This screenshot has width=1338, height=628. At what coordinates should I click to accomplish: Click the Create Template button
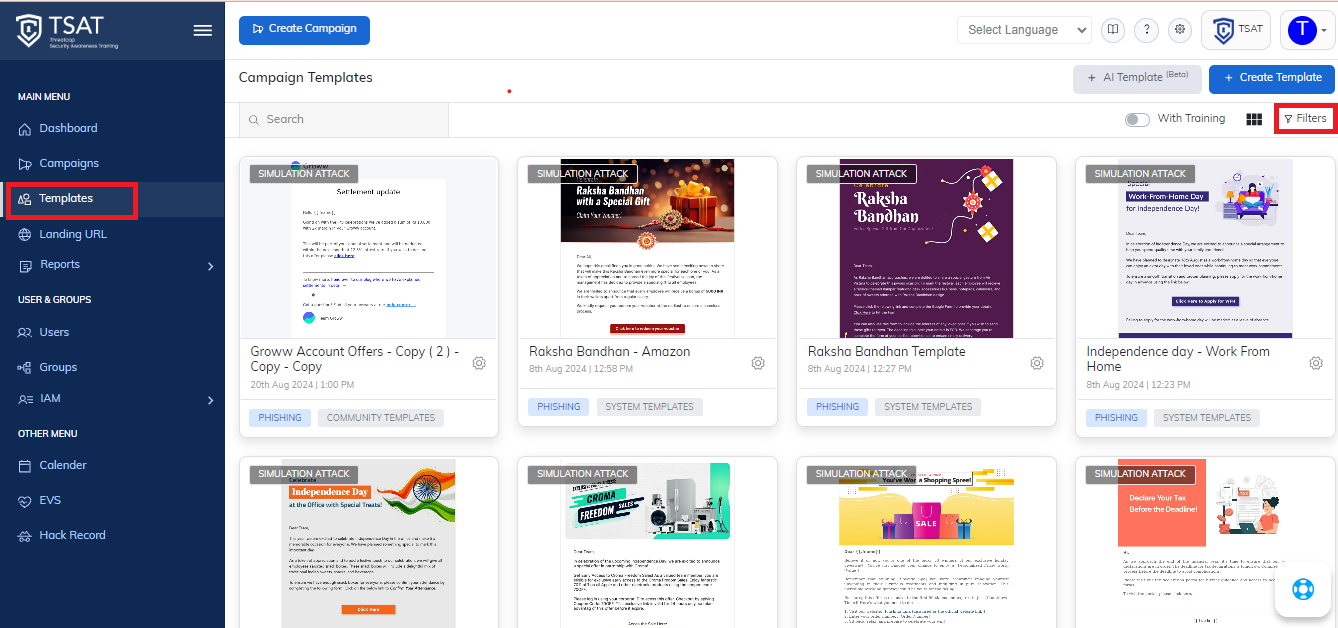point(1273,79)
